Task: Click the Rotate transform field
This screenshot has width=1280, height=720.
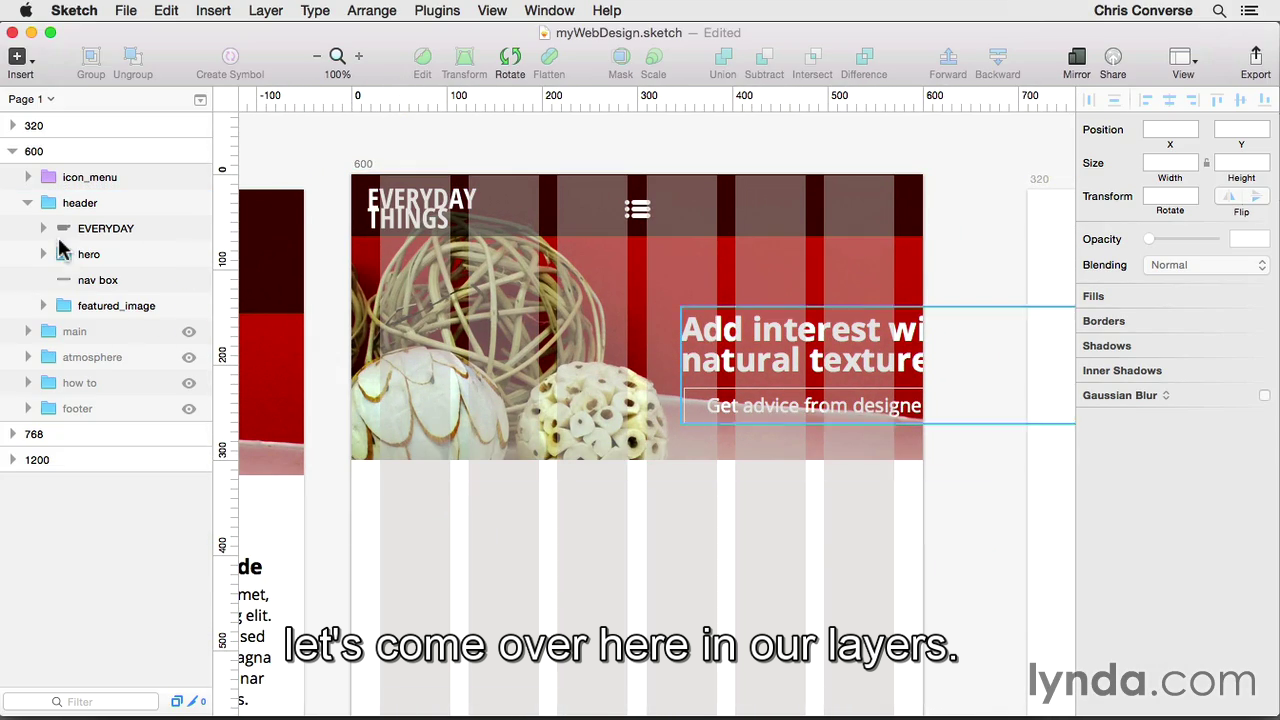Action: pyautogui.click(x=1170, y=197)
